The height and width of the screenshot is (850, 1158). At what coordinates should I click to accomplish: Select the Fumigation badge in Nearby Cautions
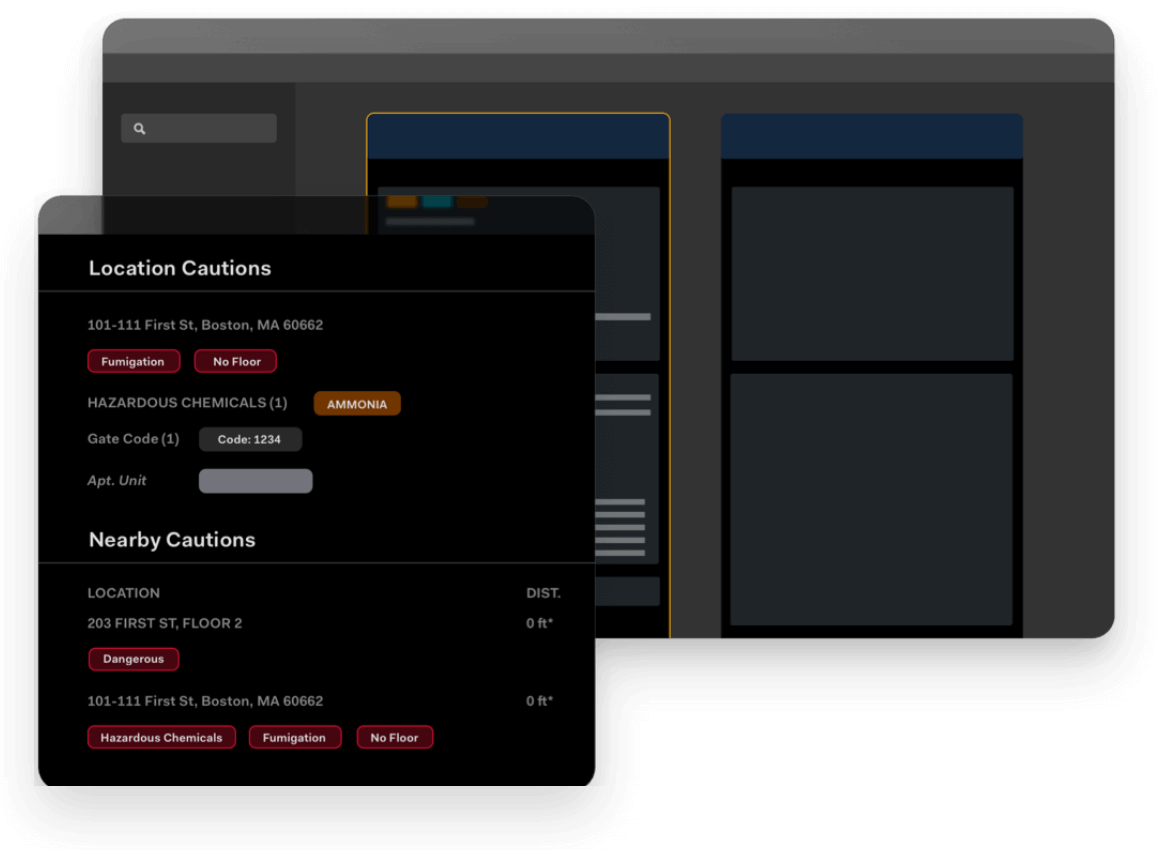pyautogui.click(x=295, y=737)
